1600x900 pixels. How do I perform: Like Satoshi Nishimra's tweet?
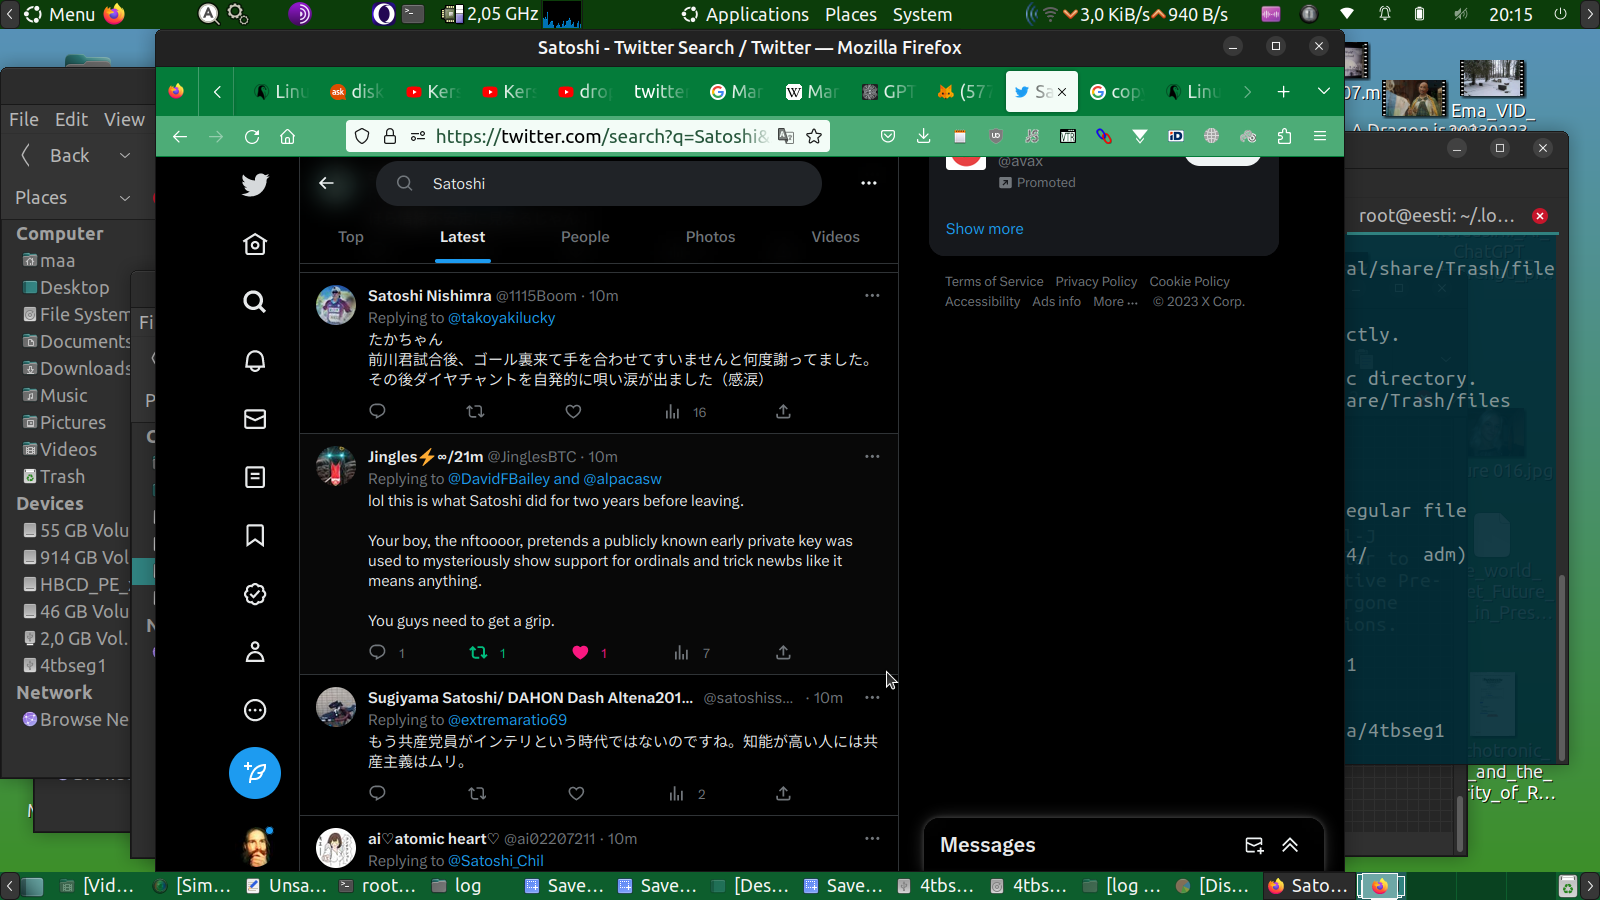(x=573, y=411)
